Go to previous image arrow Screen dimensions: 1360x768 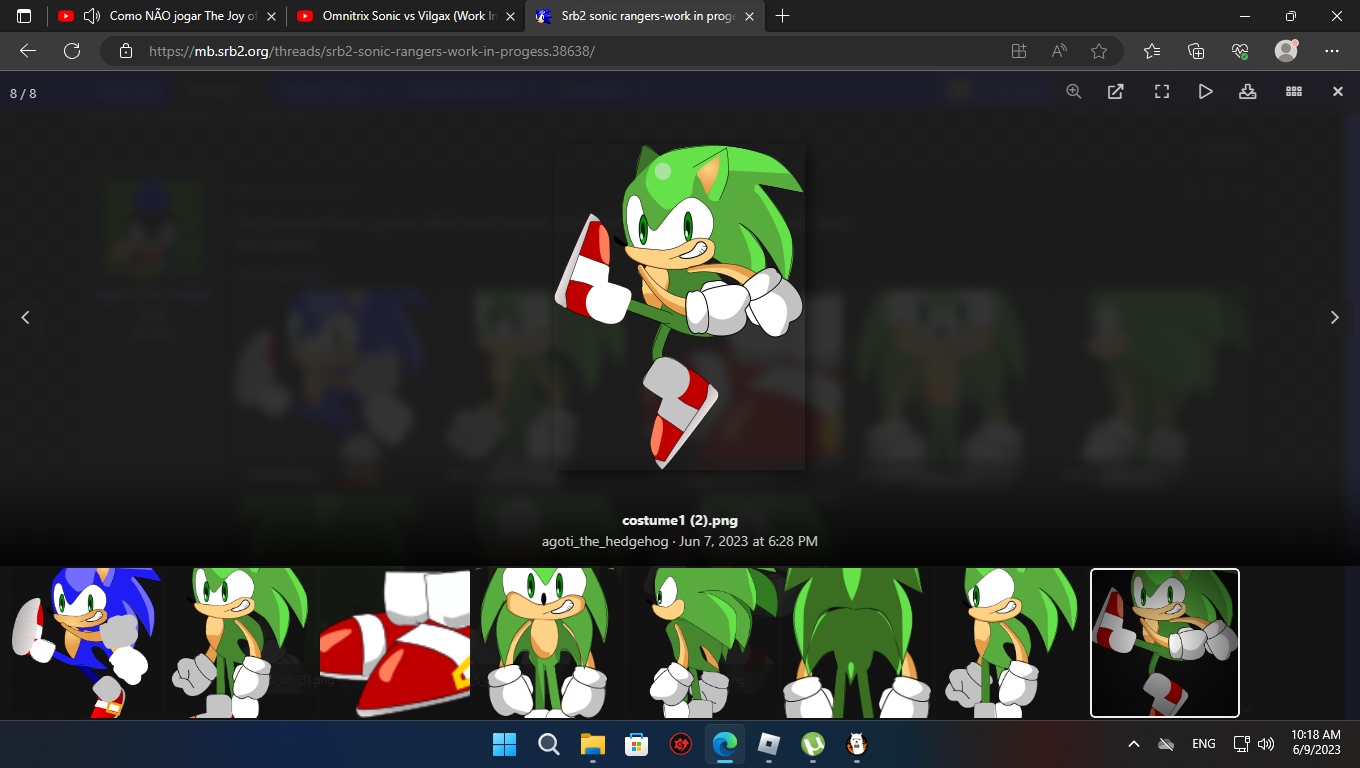[x=26, y=317]
